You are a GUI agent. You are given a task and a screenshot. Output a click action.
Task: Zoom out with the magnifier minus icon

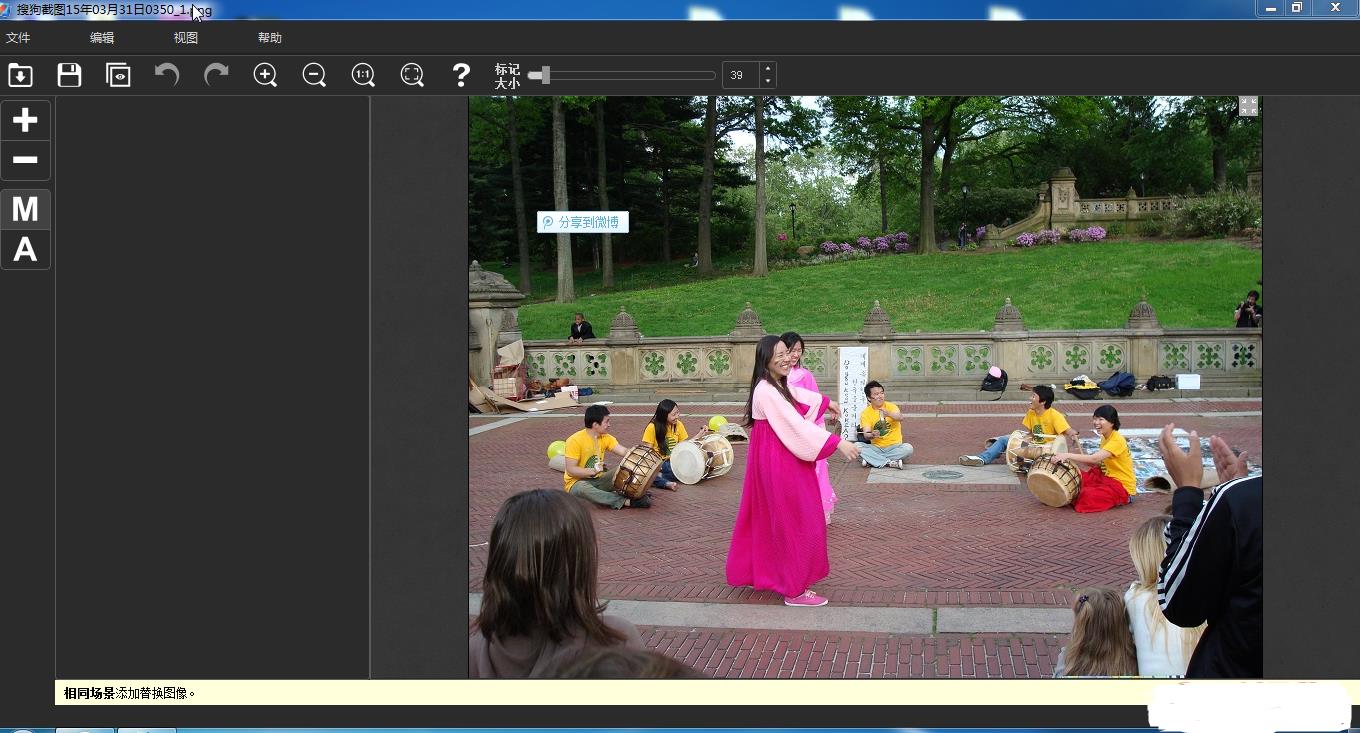[x=314, y=75]
